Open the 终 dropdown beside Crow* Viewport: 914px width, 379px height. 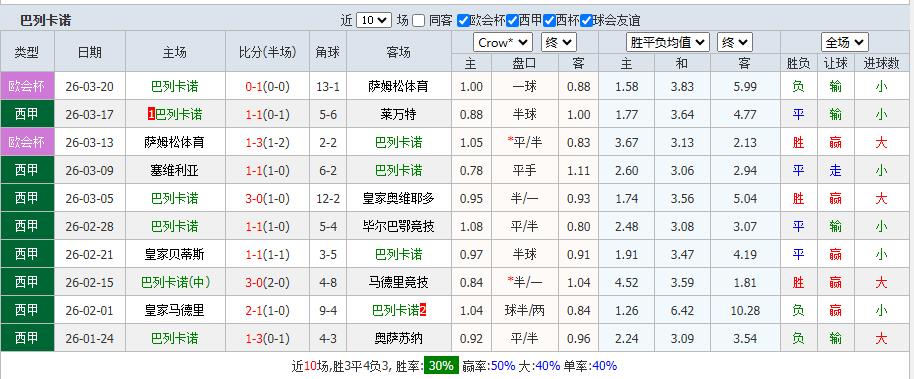click(x=558, y=43)
